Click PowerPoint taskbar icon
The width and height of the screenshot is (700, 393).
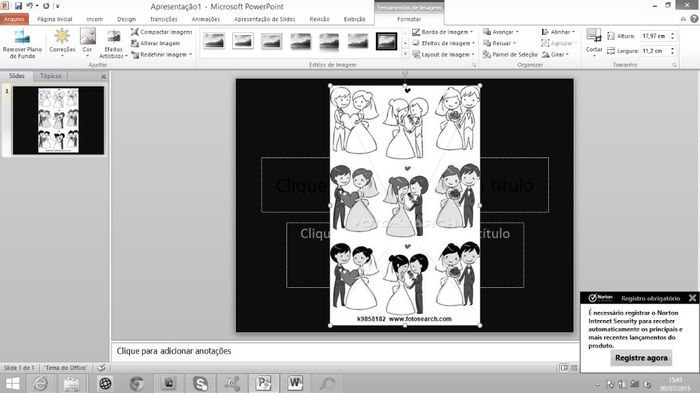[x=263, y=384]
